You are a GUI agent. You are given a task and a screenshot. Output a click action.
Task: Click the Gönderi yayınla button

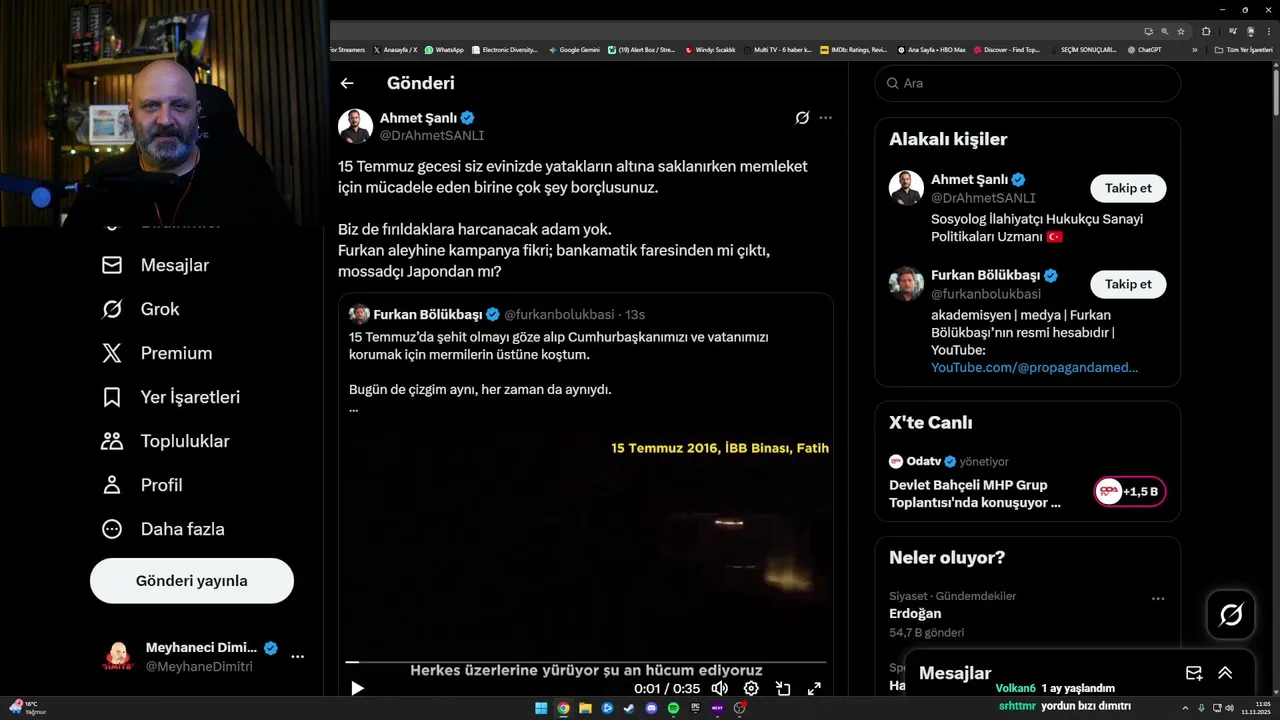tap(192, 581)
